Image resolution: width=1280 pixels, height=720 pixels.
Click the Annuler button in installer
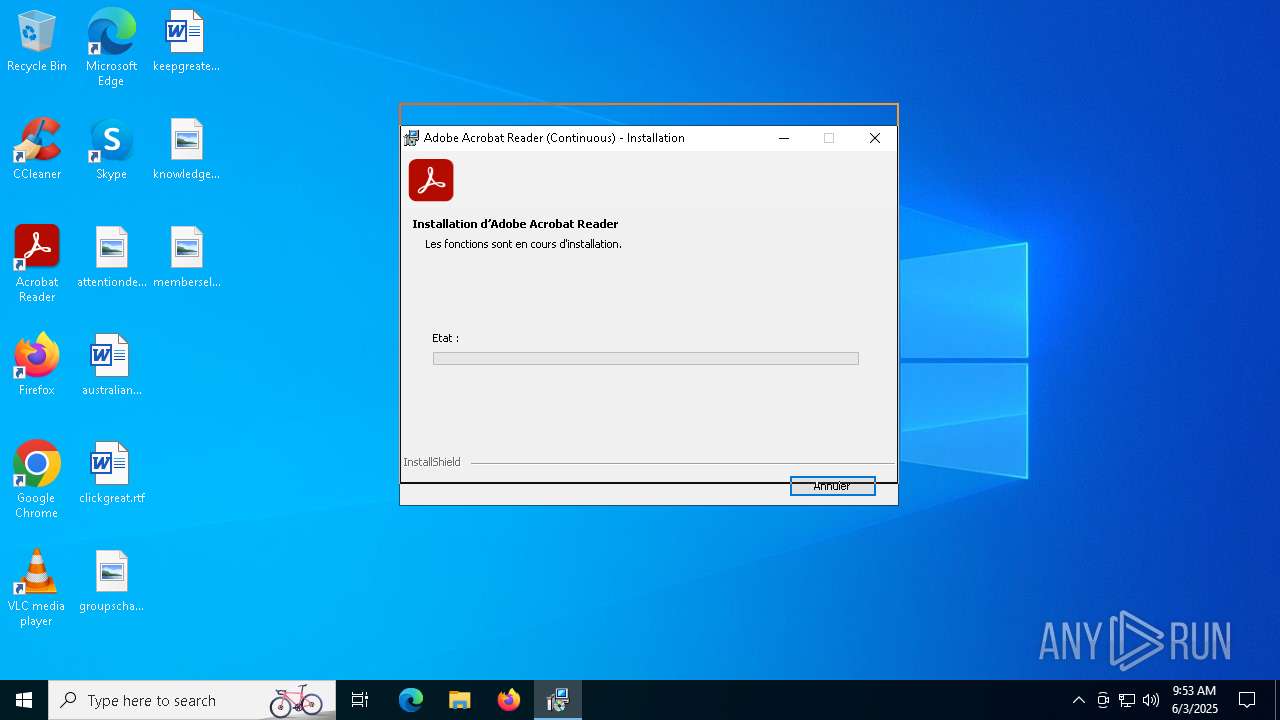point(832,486)
